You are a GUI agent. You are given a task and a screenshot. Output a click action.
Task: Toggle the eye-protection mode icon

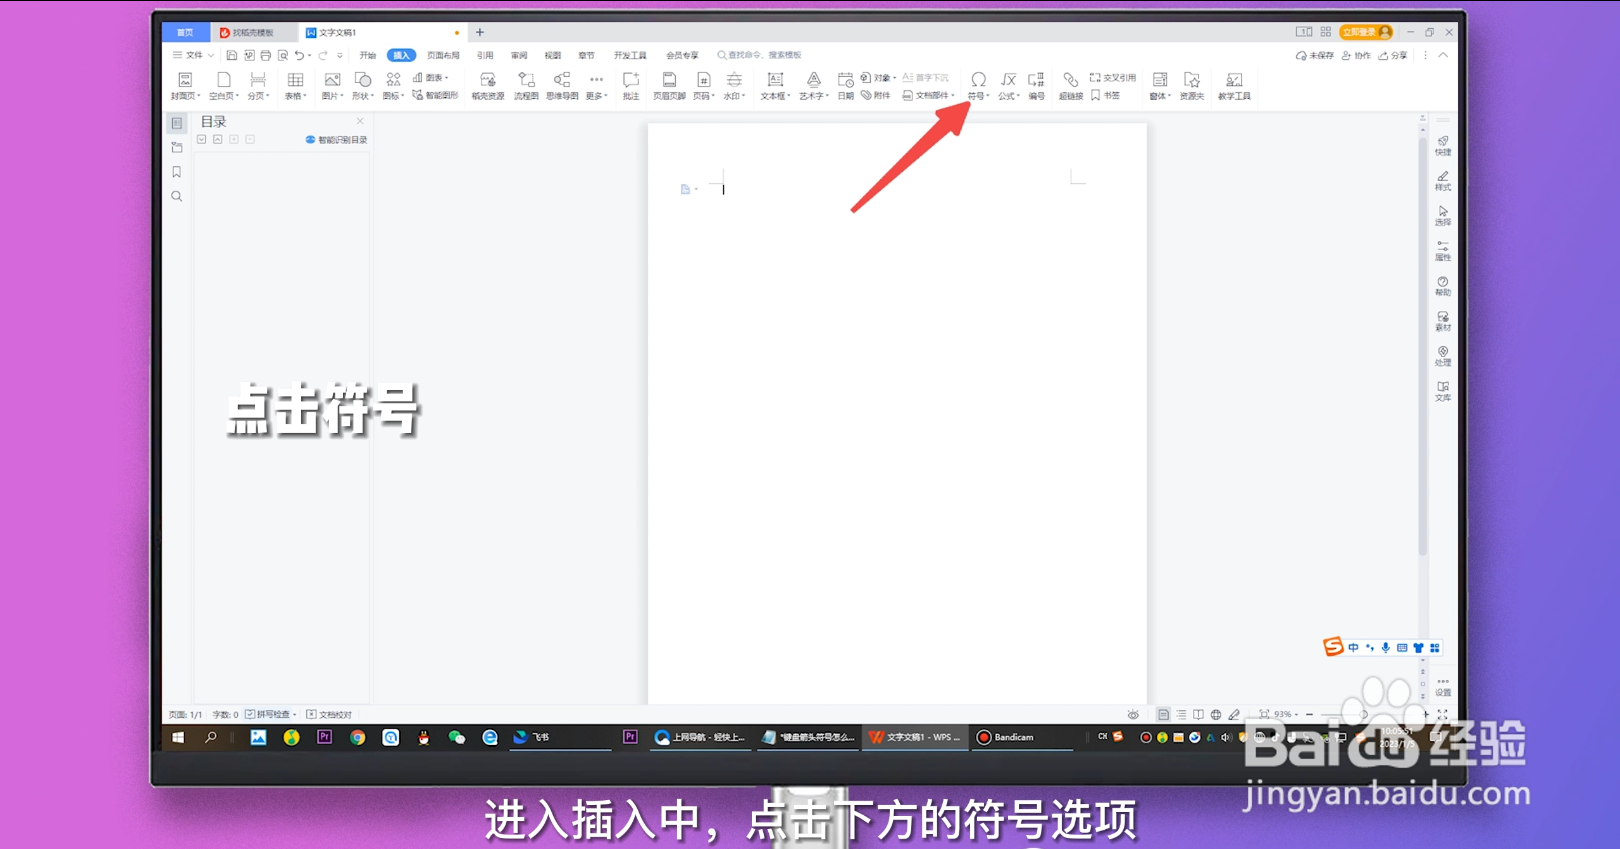tap(1133, 714)
